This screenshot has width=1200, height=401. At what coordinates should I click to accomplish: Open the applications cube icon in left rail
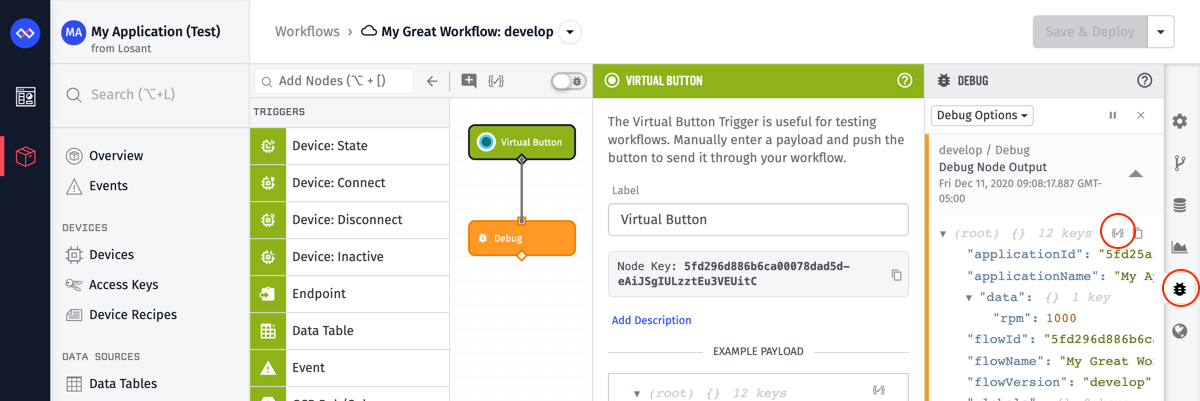pyautogui.click(x=25, y=156)
